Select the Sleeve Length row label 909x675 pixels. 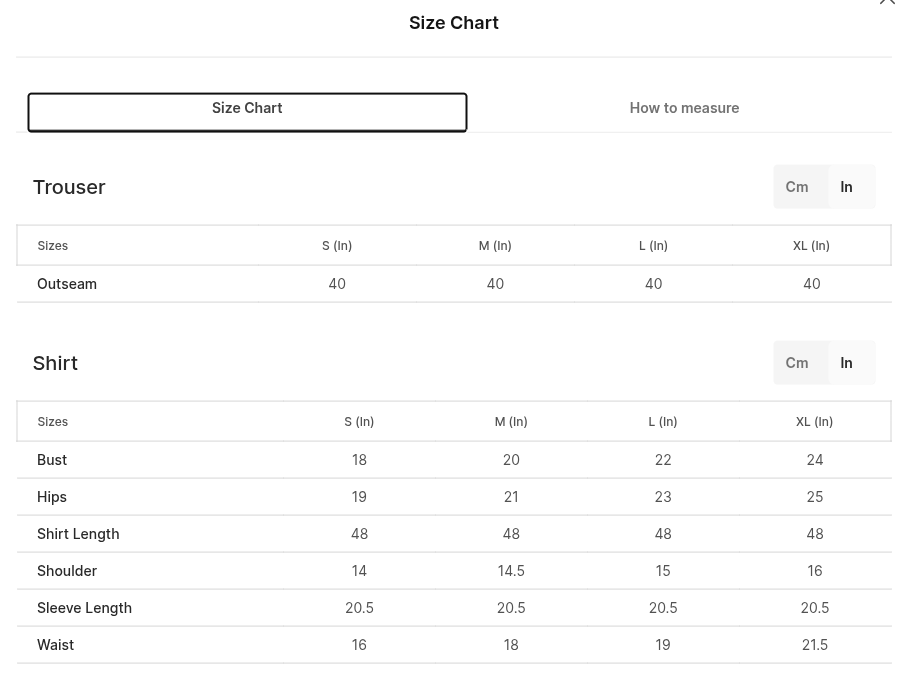click(x=85, y=608)
